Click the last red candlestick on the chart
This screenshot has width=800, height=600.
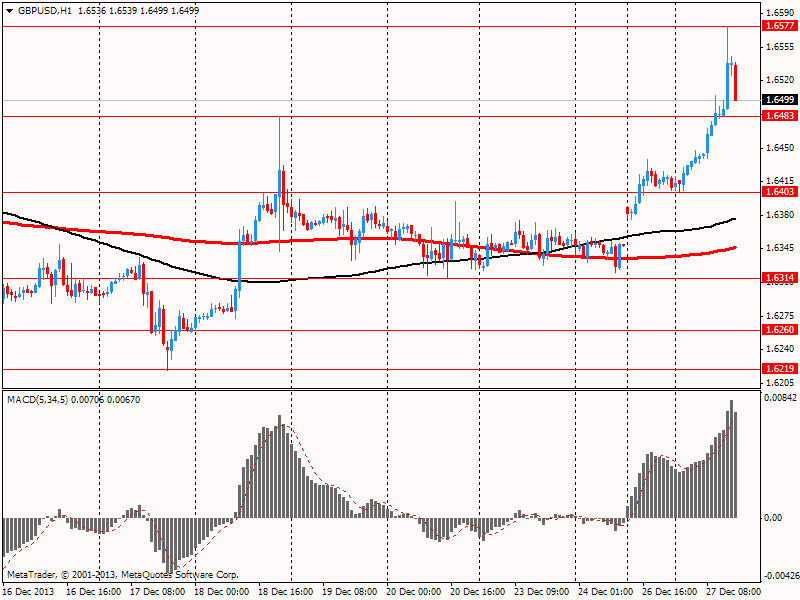point(735,82)
